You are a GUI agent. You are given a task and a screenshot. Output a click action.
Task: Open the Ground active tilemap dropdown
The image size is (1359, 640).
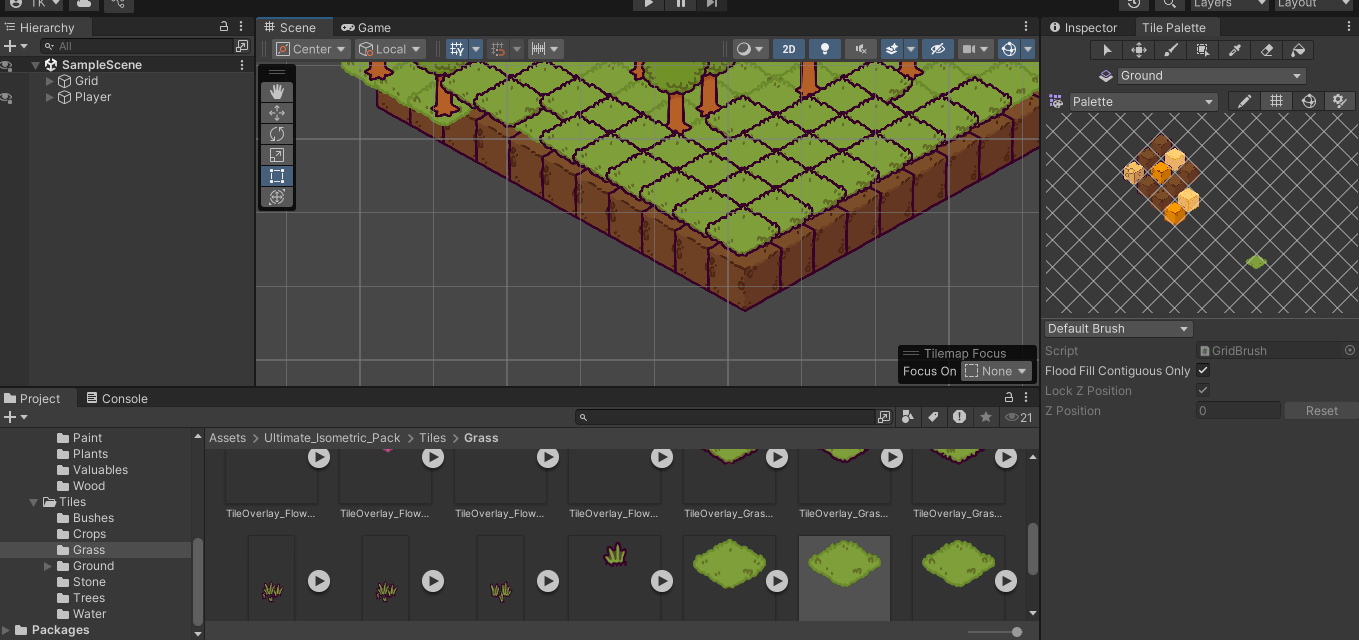(1211, 76)
